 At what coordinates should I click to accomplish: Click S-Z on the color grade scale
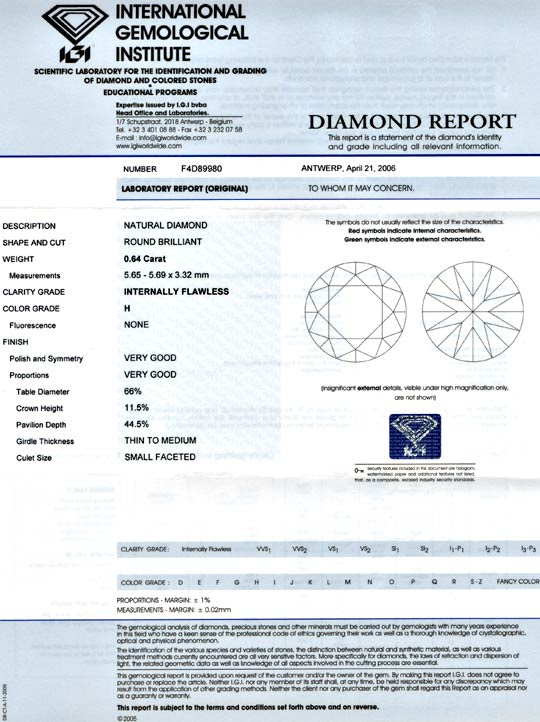(x=476, y=582)
